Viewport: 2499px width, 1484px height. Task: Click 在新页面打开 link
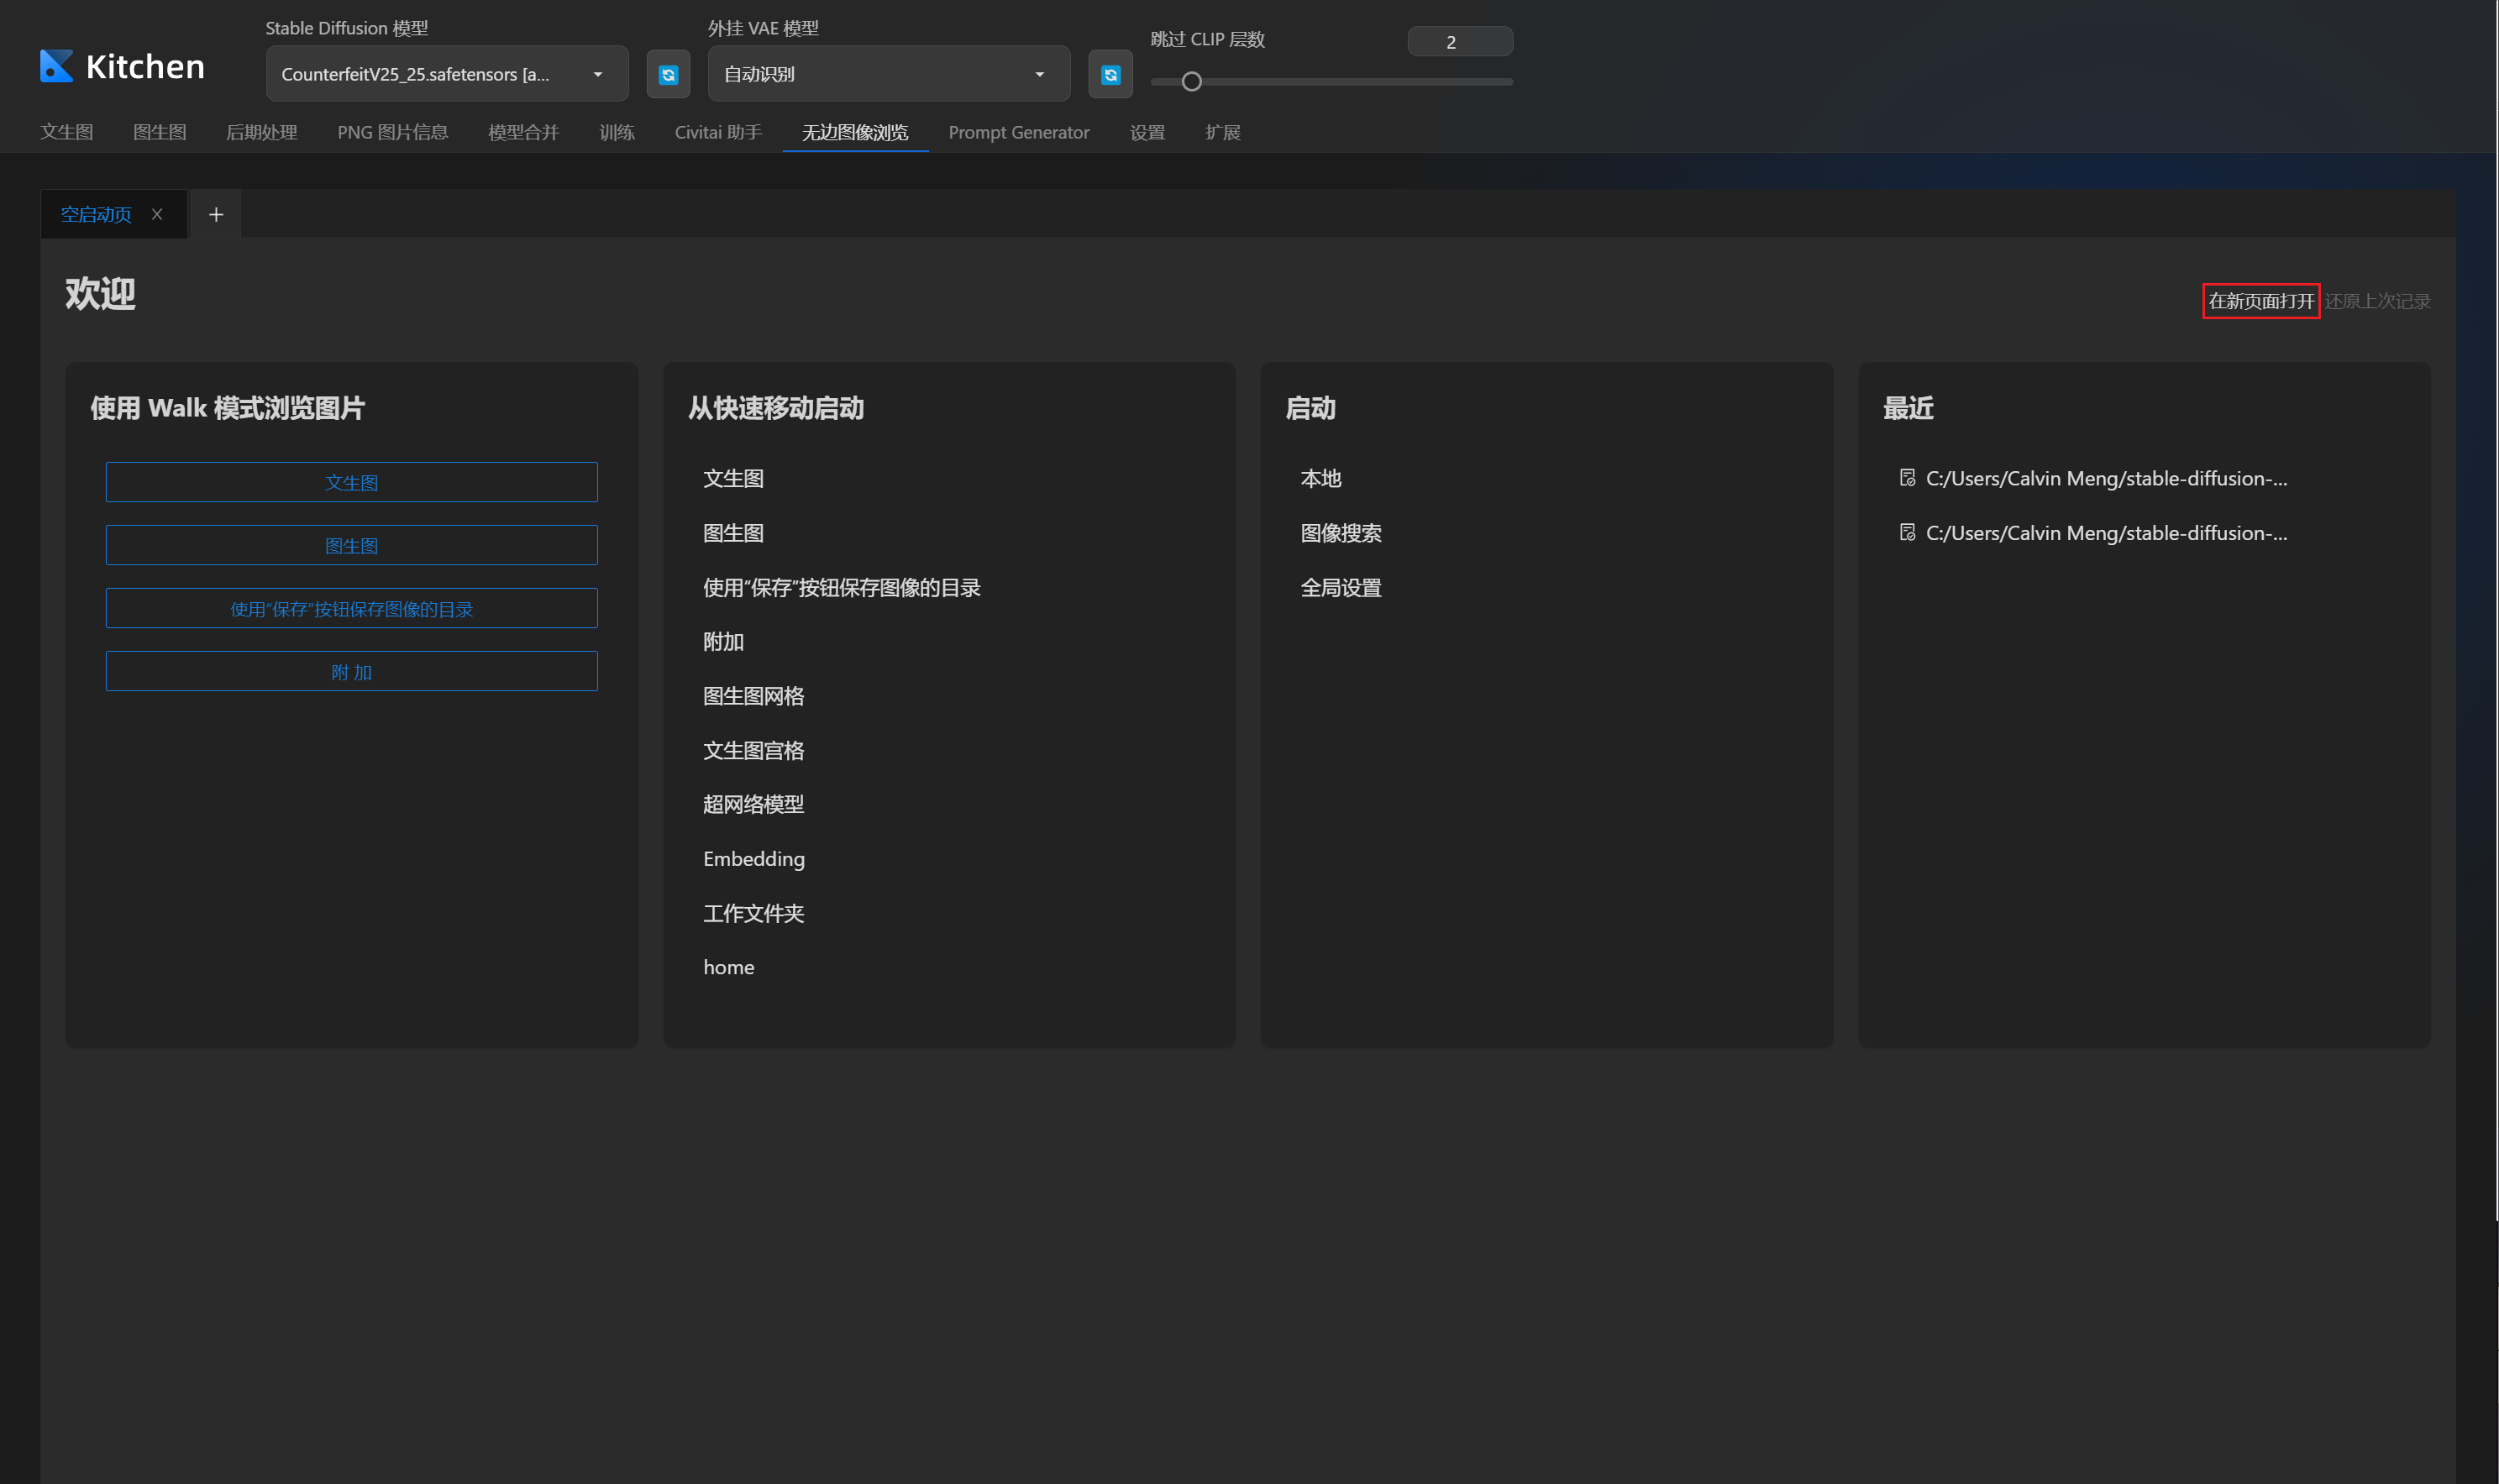tap(2260, 301)
